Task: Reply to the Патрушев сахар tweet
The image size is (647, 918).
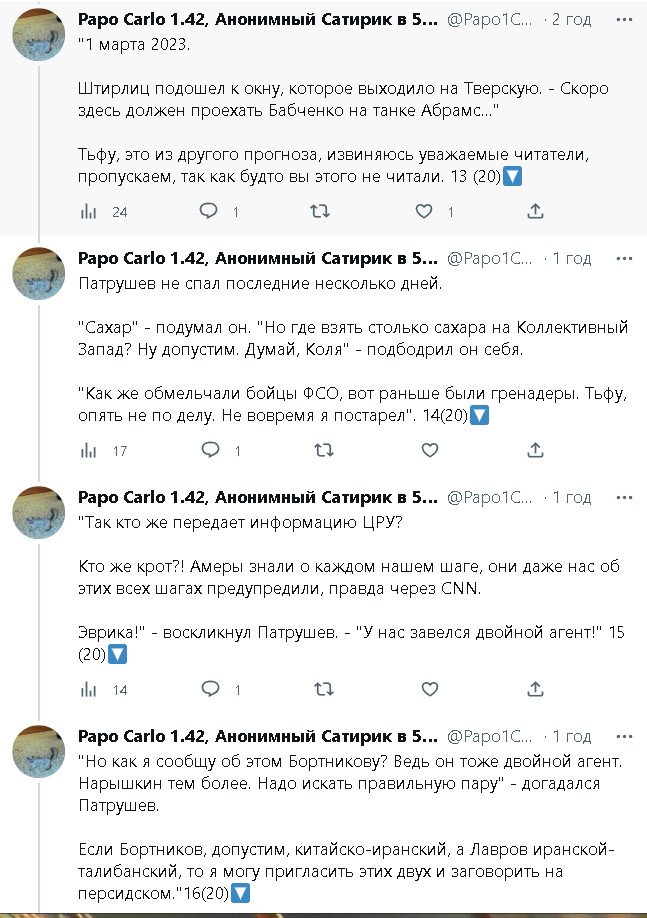Action: tap(208, 450)
